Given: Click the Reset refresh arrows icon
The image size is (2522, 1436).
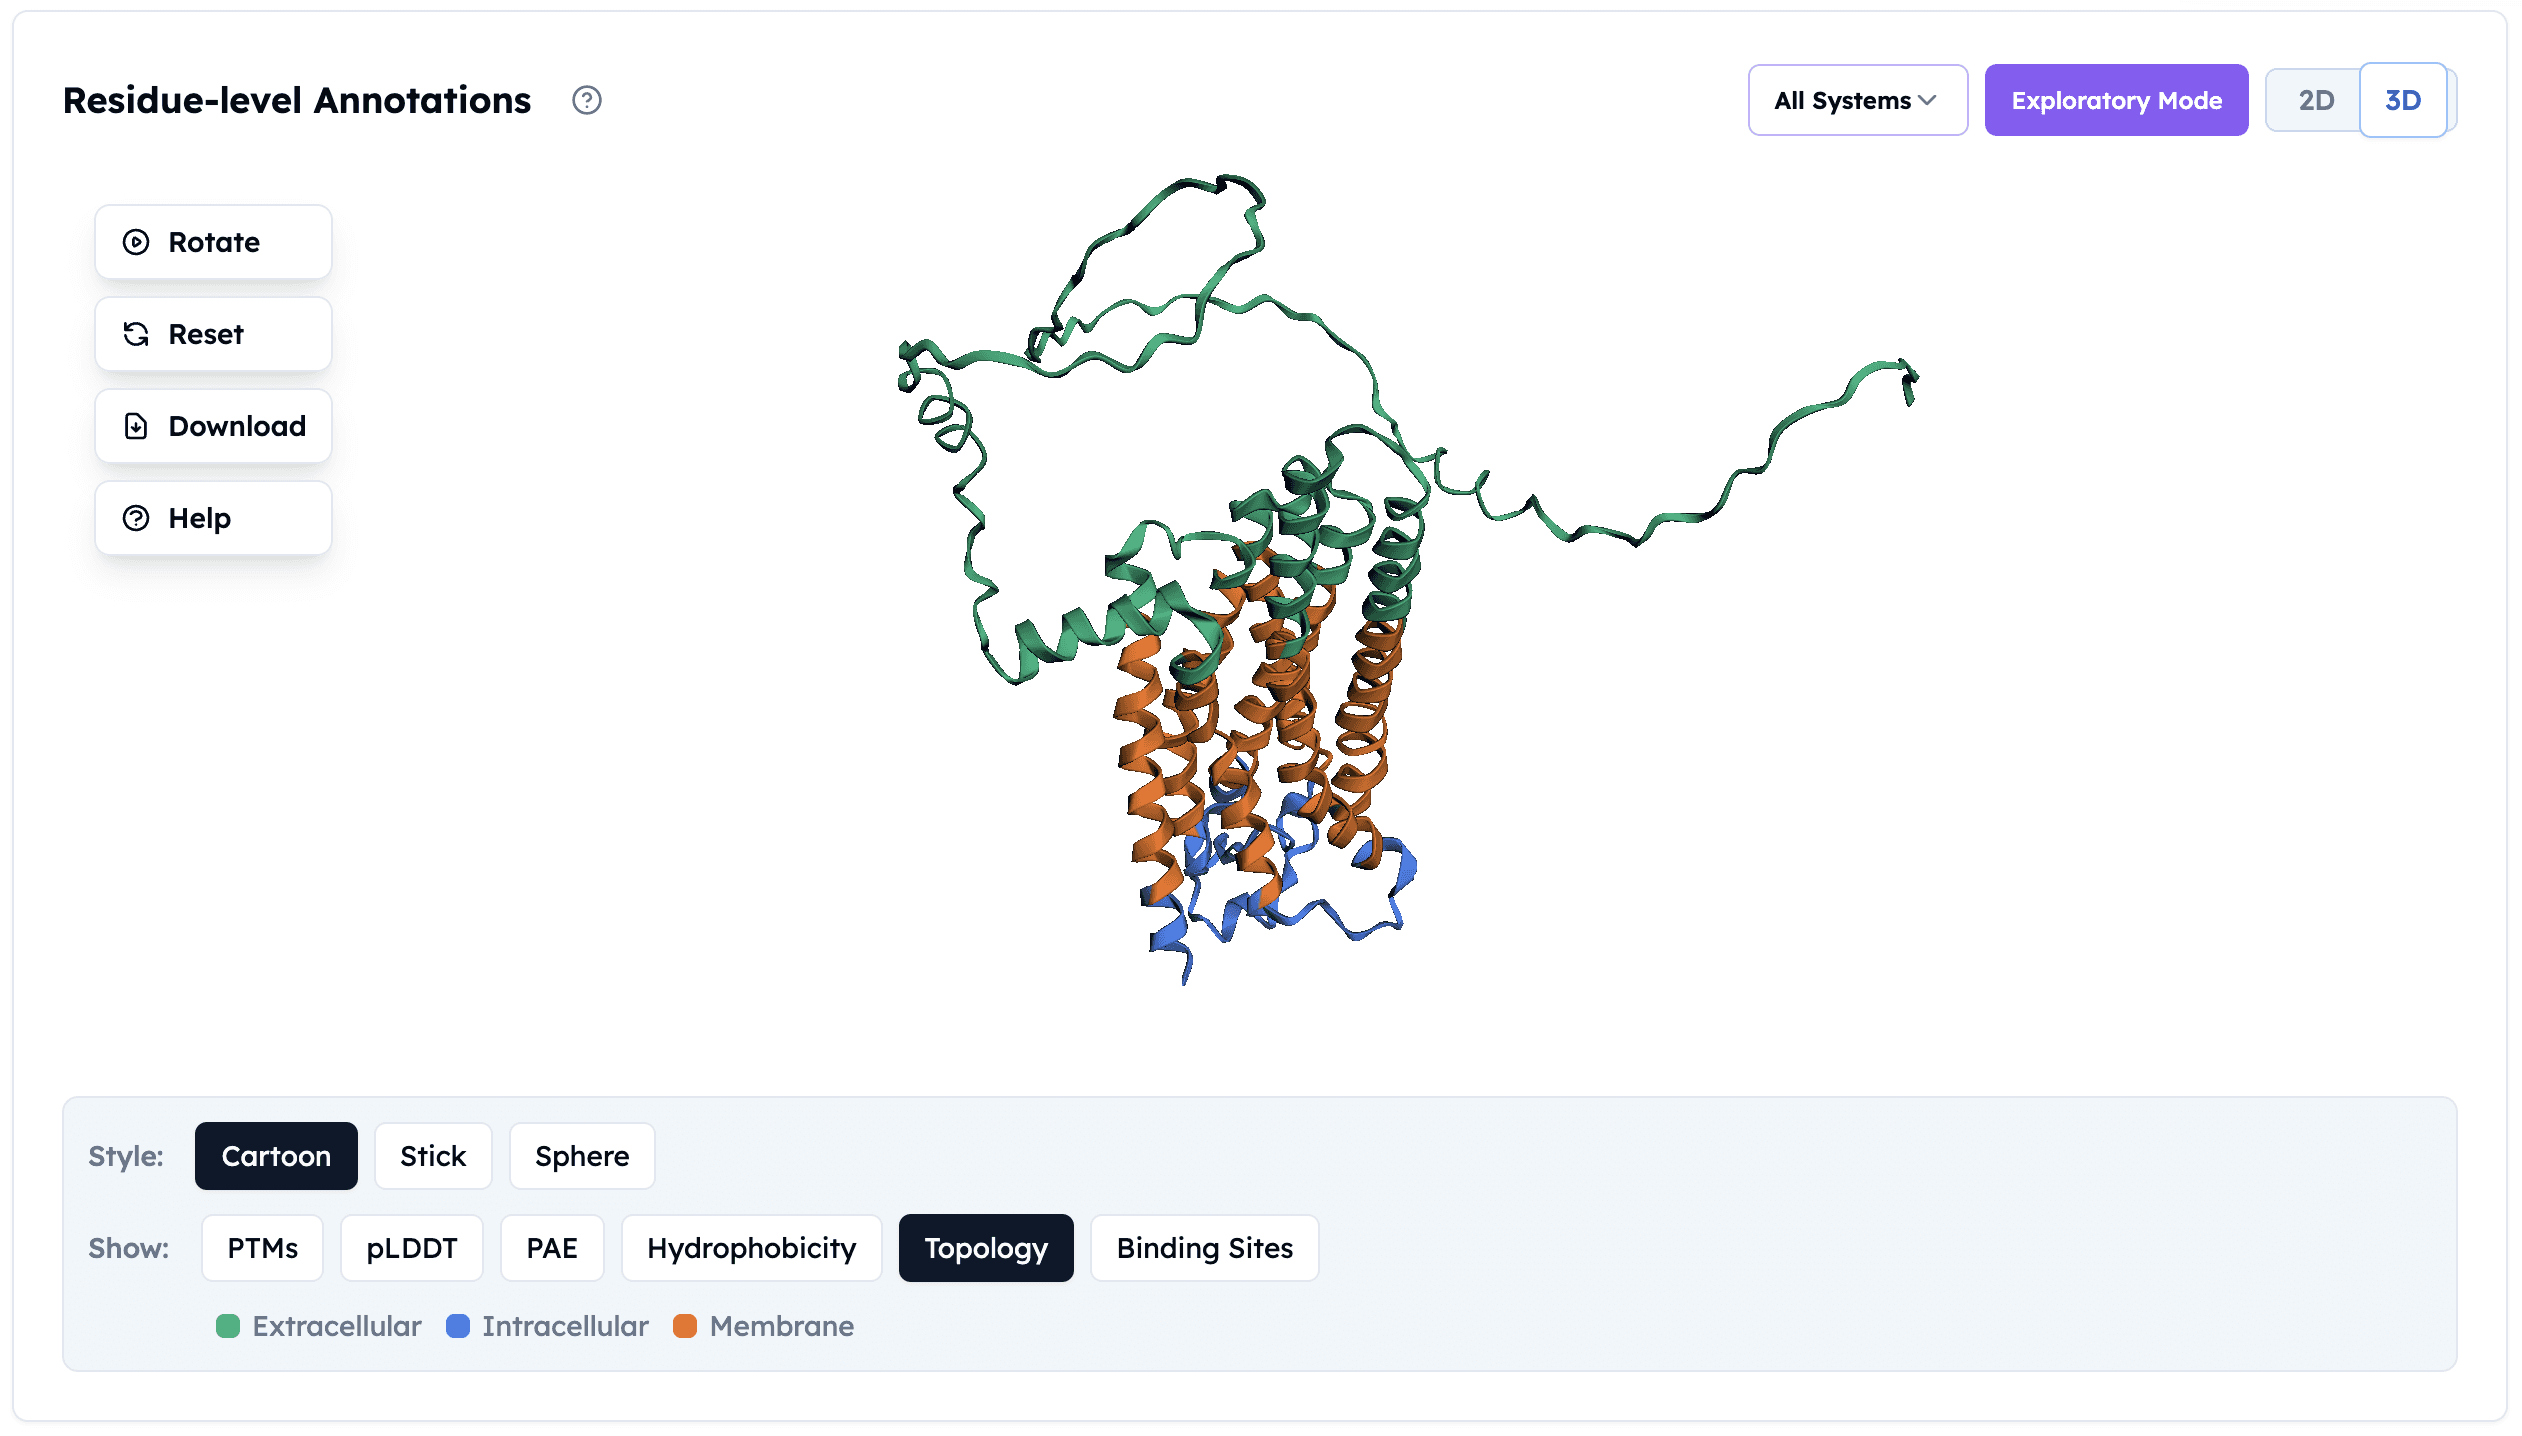Looking at the screenshot, I should [136, 334].
